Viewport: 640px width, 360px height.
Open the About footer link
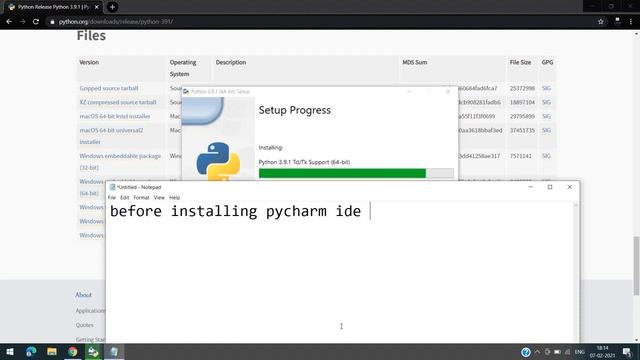tap(83, 295)
